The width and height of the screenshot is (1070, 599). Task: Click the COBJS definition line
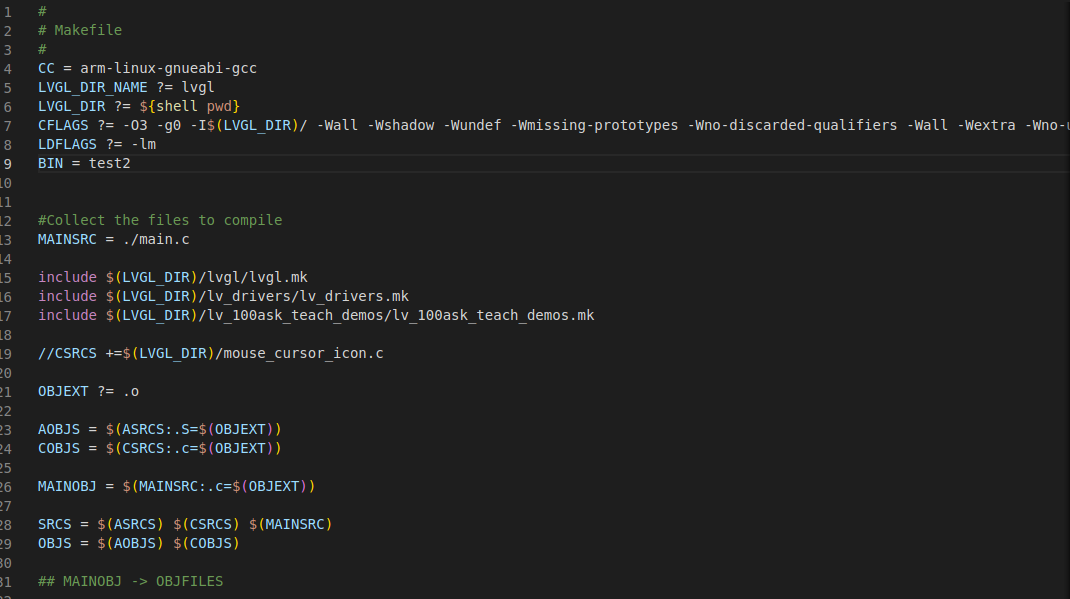point(160,448)
